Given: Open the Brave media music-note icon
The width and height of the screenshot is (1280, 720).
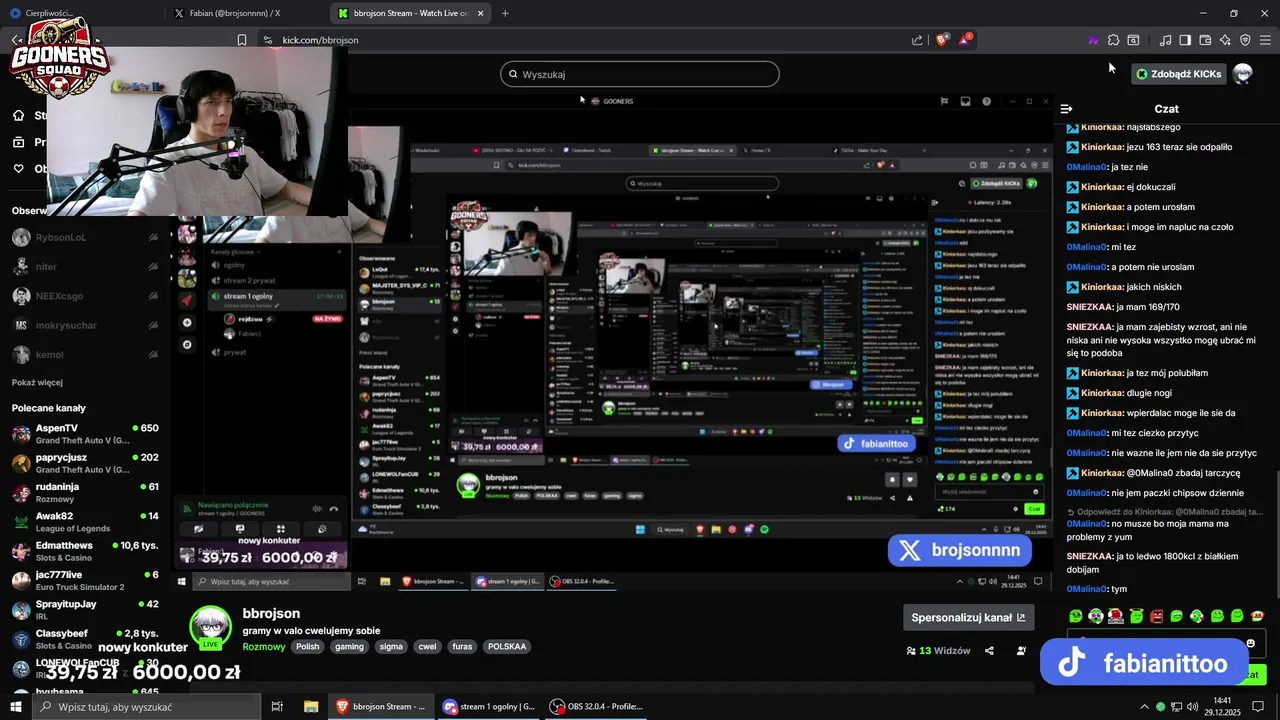Looking at the screenshot, I should point(1165,40).
